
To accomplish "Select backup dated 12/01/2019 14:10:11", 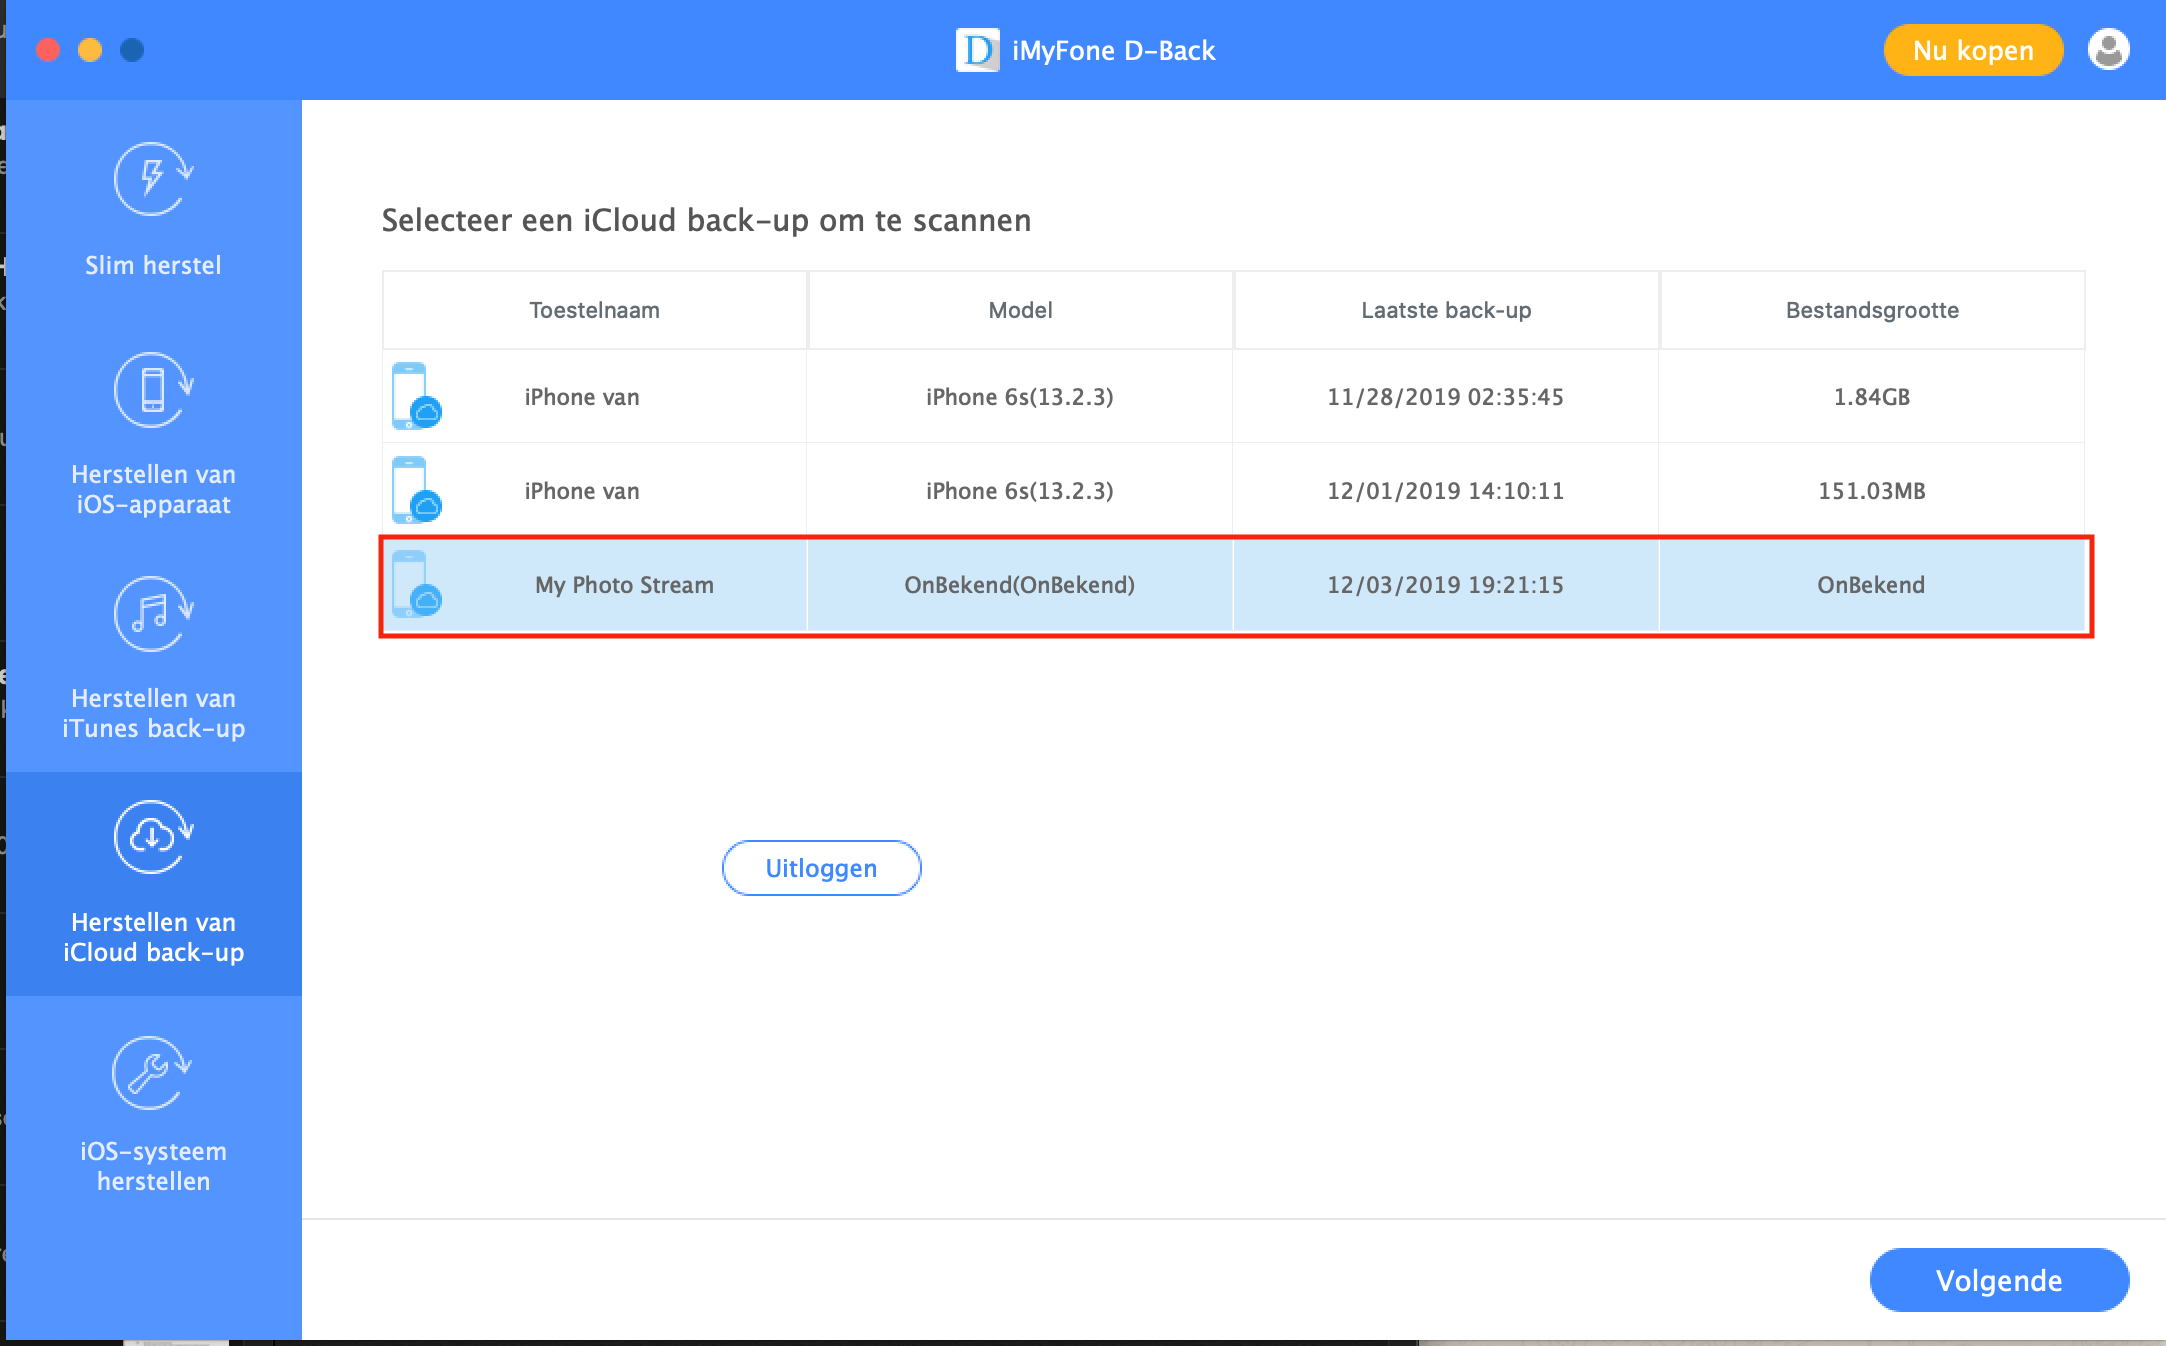I will click(x=1445, y=491).
